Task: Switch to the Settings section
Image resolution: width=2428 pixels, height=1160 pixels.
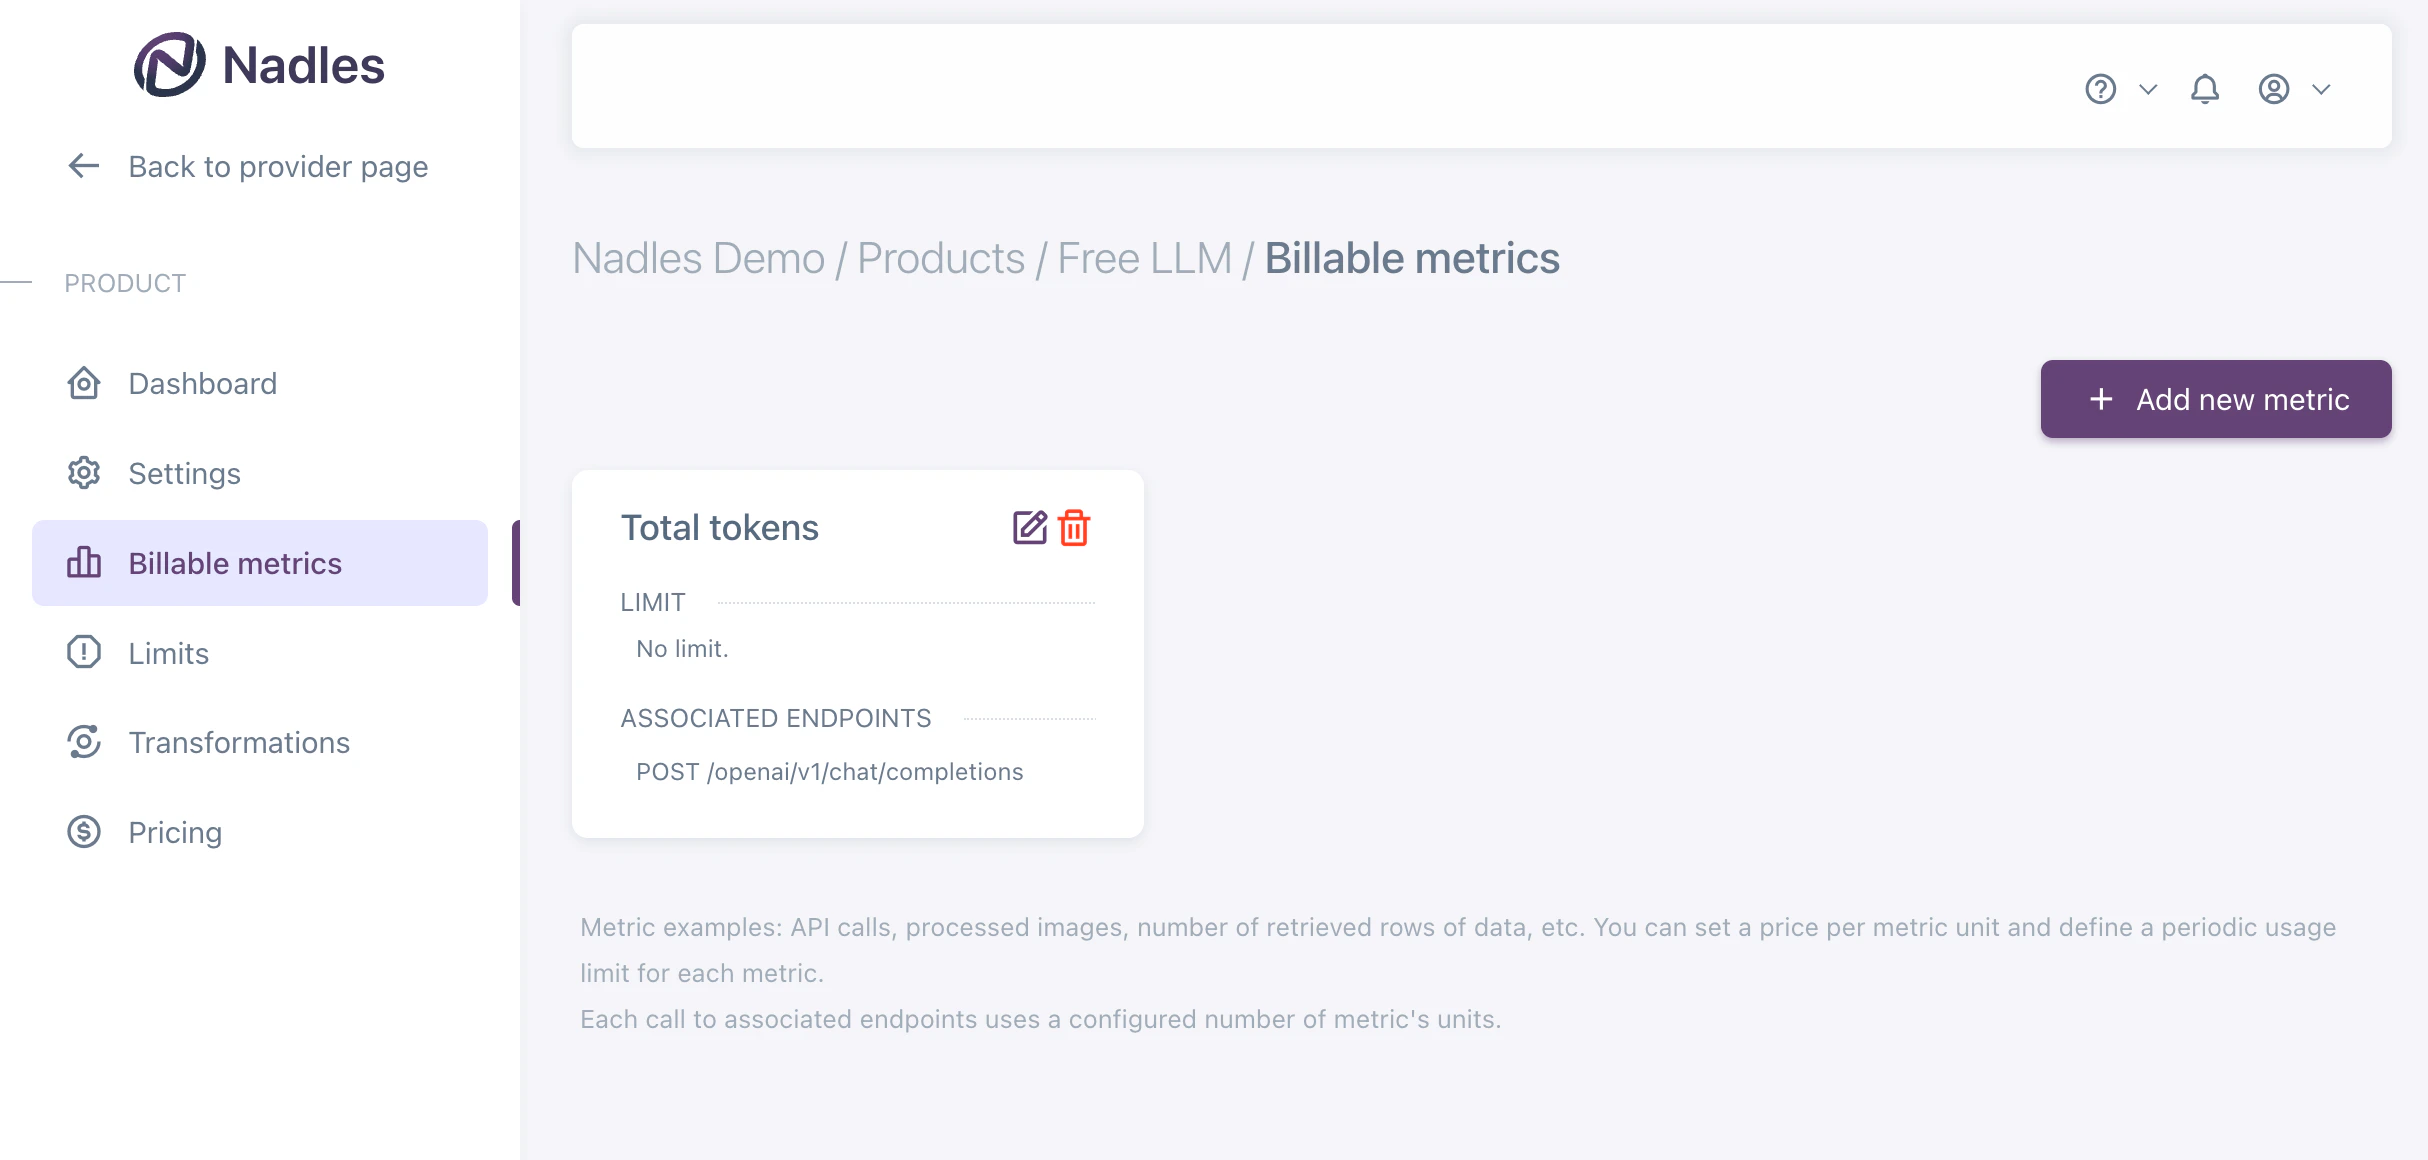Action: click(184, 473)
